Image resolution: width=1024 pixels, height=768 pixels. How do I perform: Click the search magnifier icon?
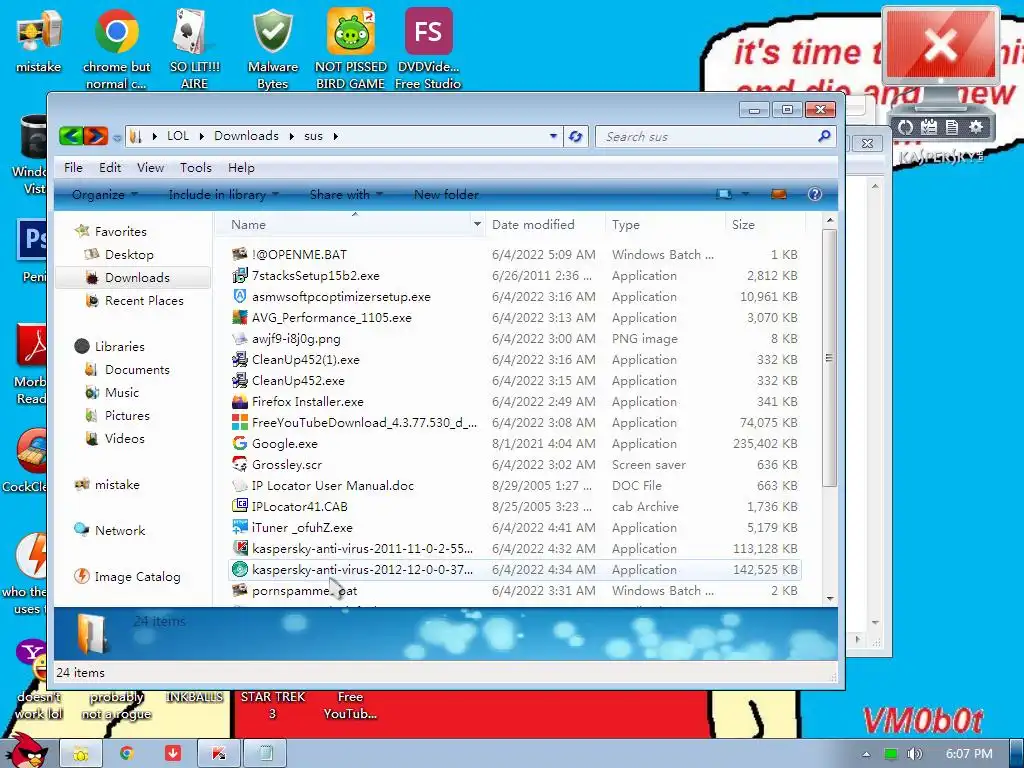coord(824,136)
